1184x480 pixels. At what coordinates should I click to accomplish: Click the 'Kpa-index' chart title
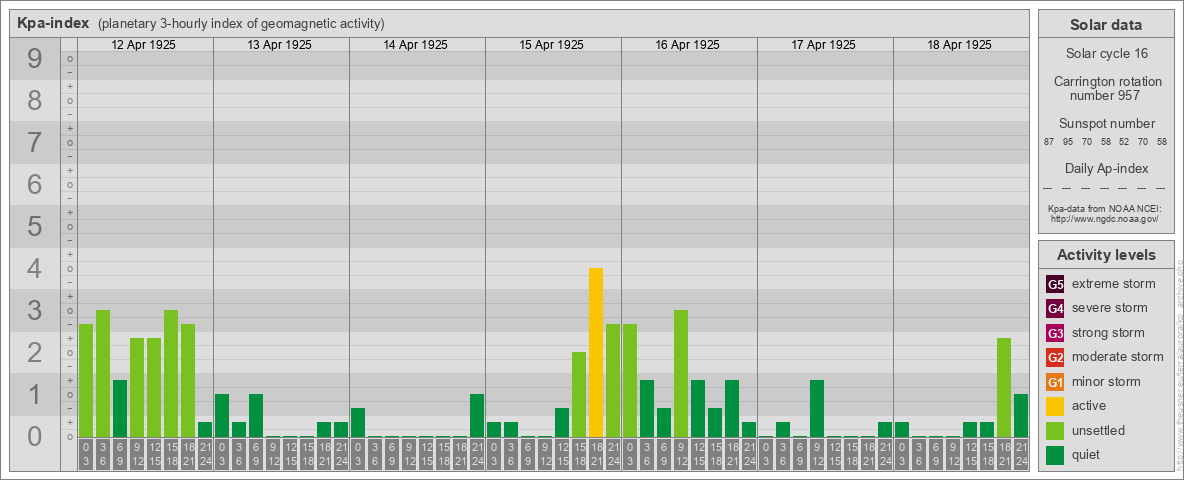[53, 23]
